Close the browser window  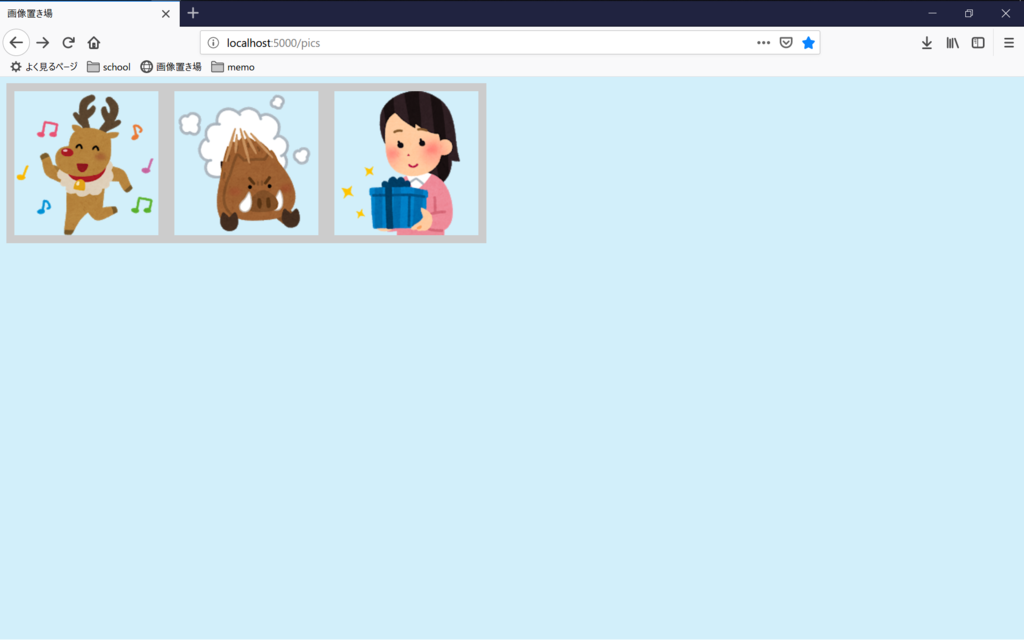[1006, 13]
